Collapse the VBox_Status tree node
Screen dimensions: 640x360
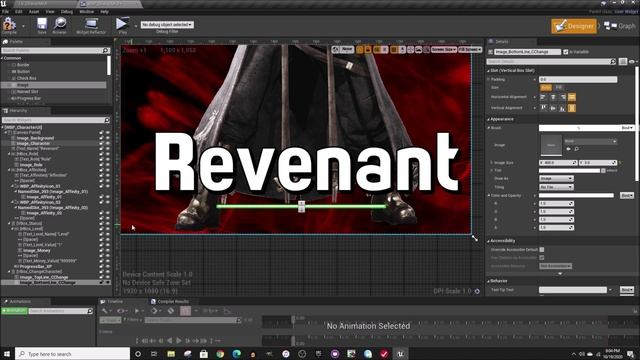coord(9,224)
